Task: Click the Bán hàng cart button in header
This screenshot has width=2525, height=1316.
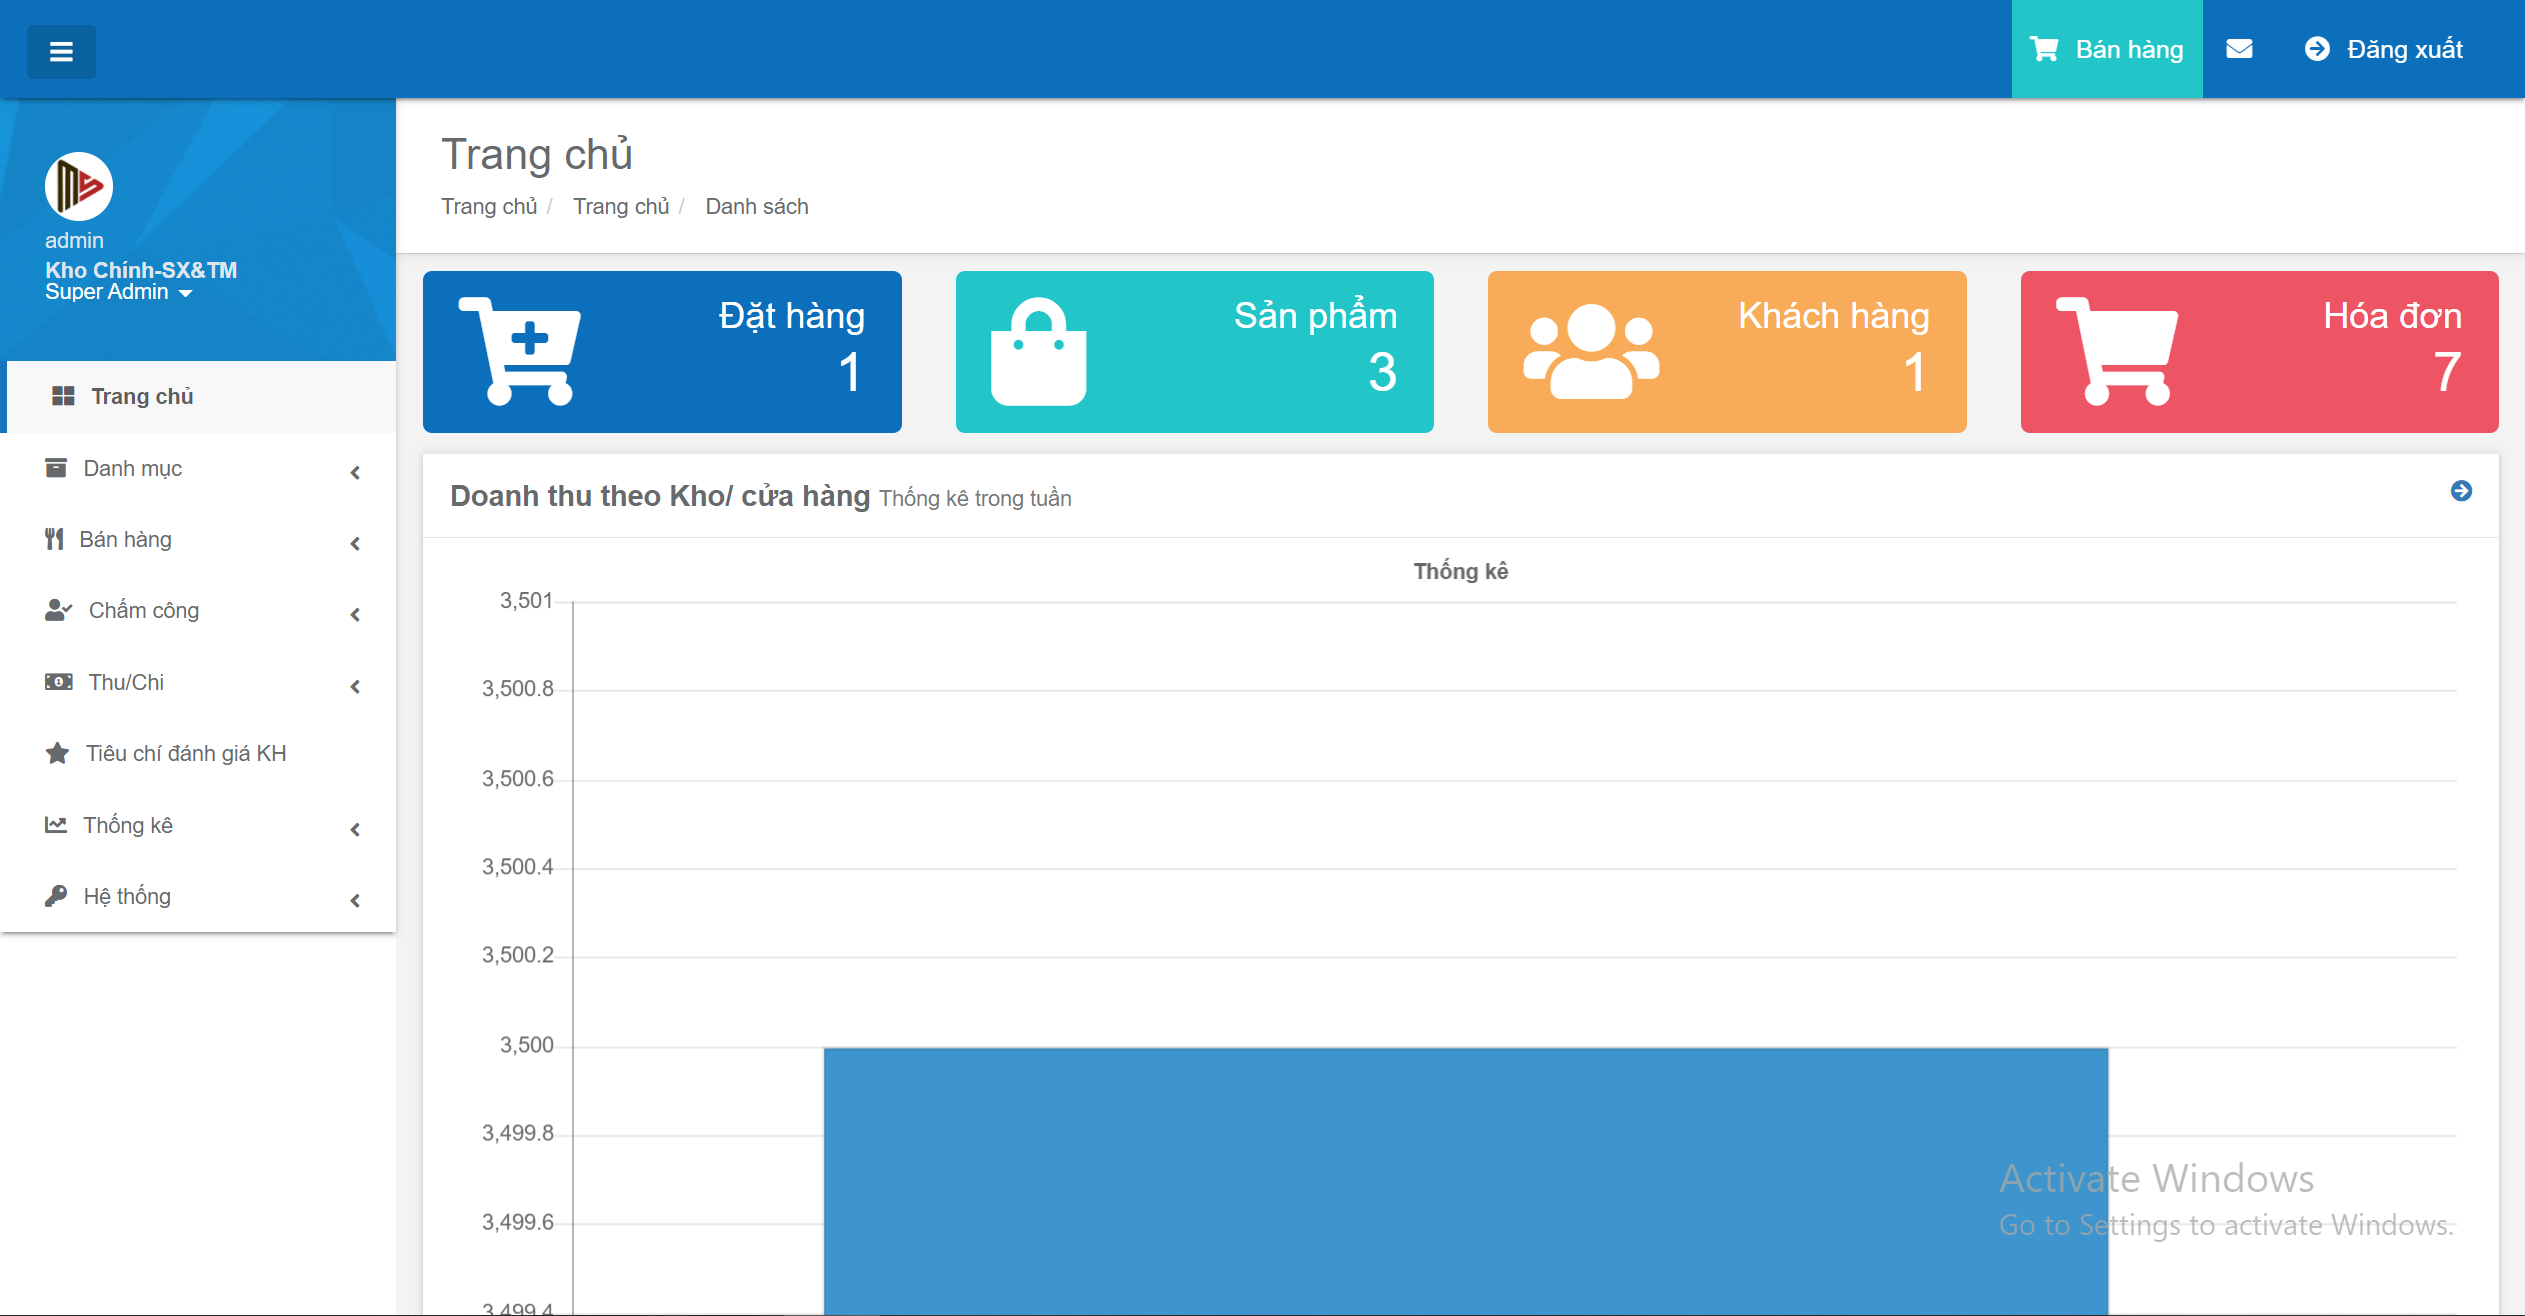Action: [x=2106, y=49]
